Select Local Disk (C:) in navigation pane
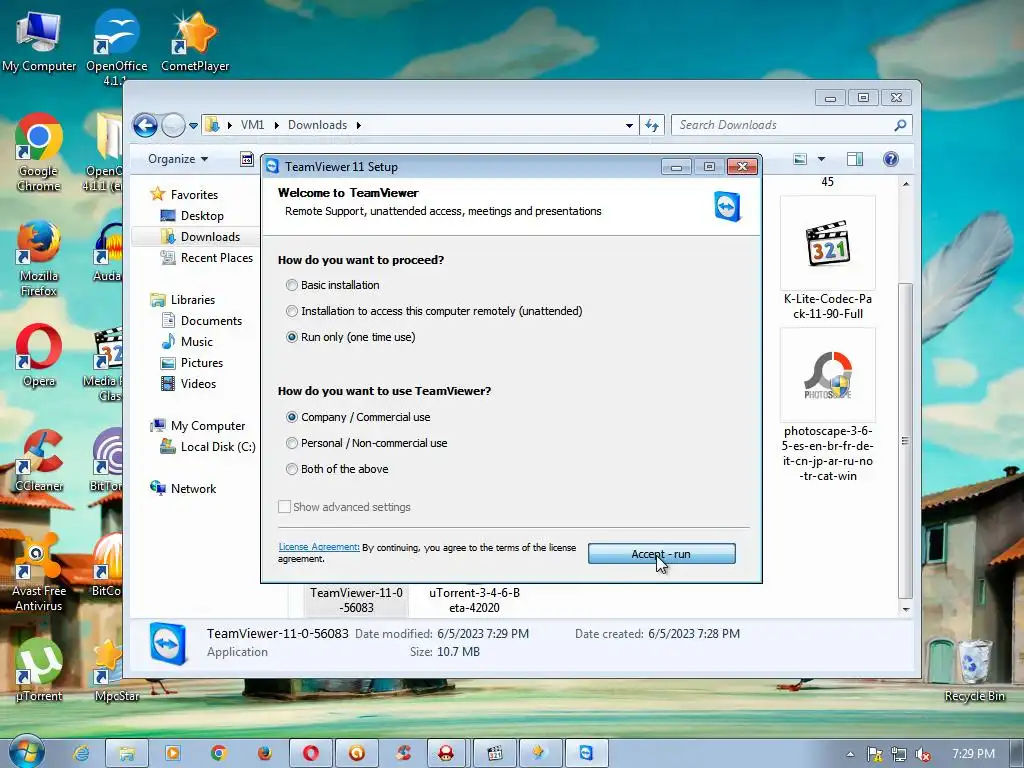 (x=208, y=447)
